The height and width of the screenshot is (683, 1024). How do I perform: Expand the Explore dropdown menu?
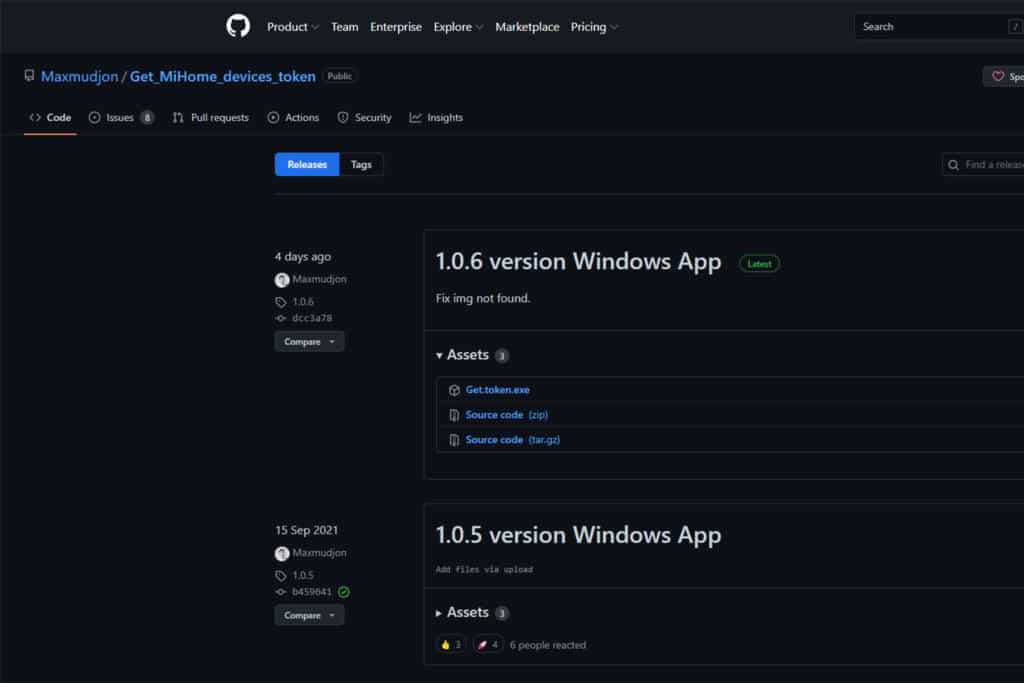458,27
